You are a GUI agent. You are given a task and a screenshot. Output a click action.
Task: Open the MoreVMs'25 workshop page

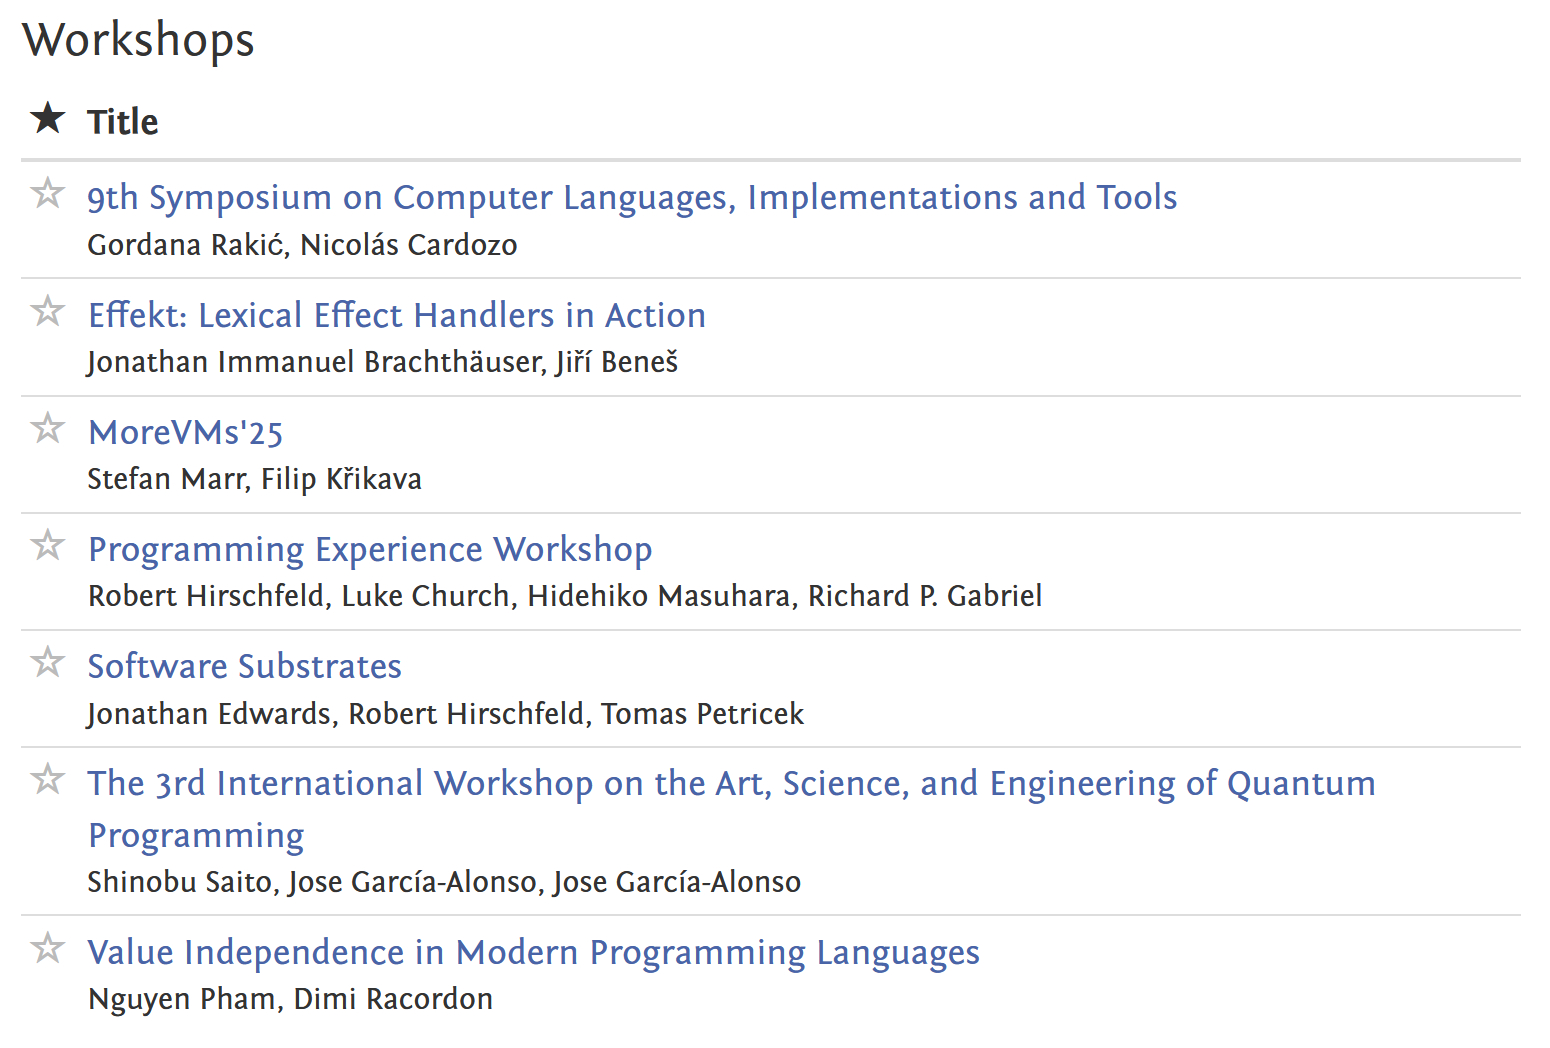tap(186, 432)
